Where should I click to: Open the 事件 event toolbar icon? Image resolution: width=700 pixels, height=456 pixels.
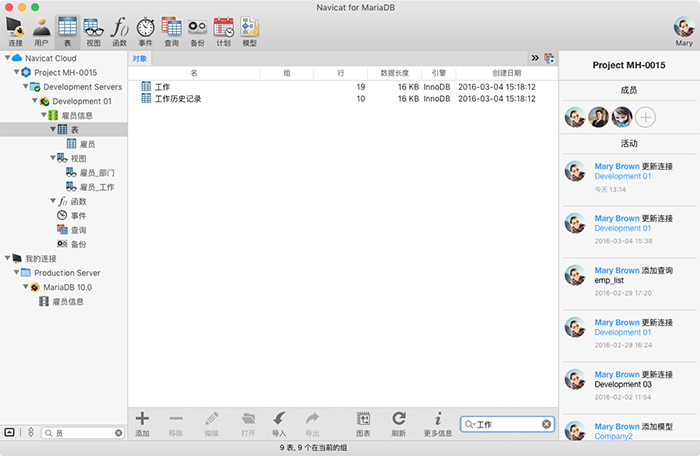pyautogui.click(x=146, y=31)
